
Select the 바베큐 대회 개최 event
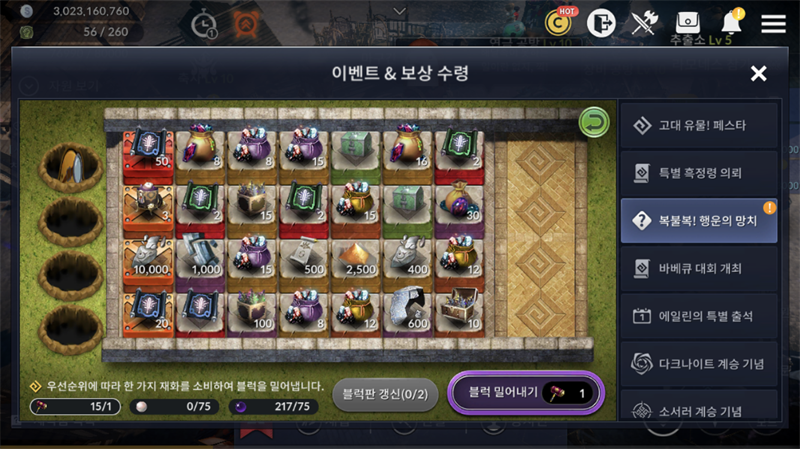click(699, 268)
